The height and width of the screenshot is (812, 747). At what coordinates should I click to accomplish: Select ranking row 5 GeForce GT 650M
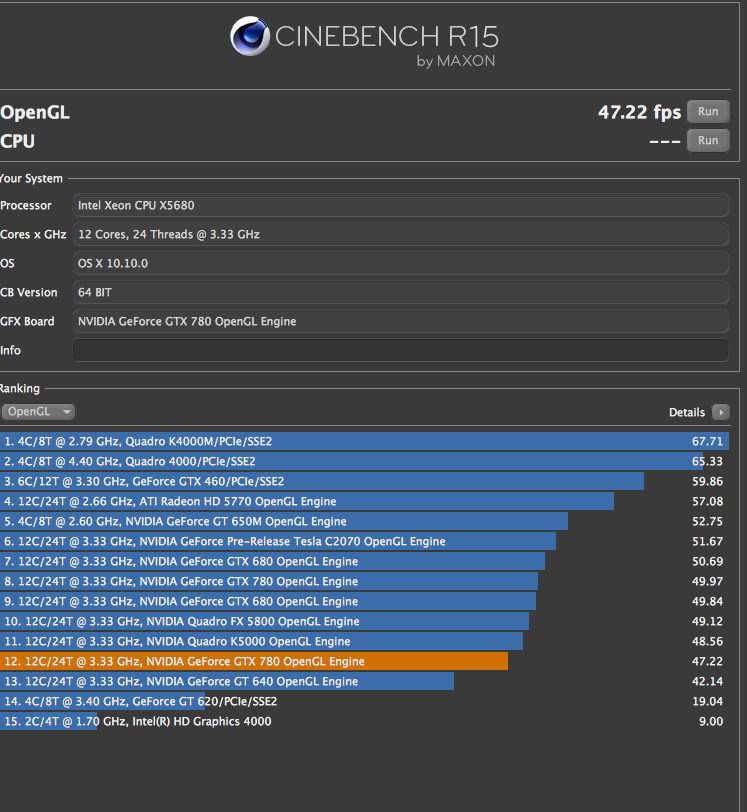(364, 521)
